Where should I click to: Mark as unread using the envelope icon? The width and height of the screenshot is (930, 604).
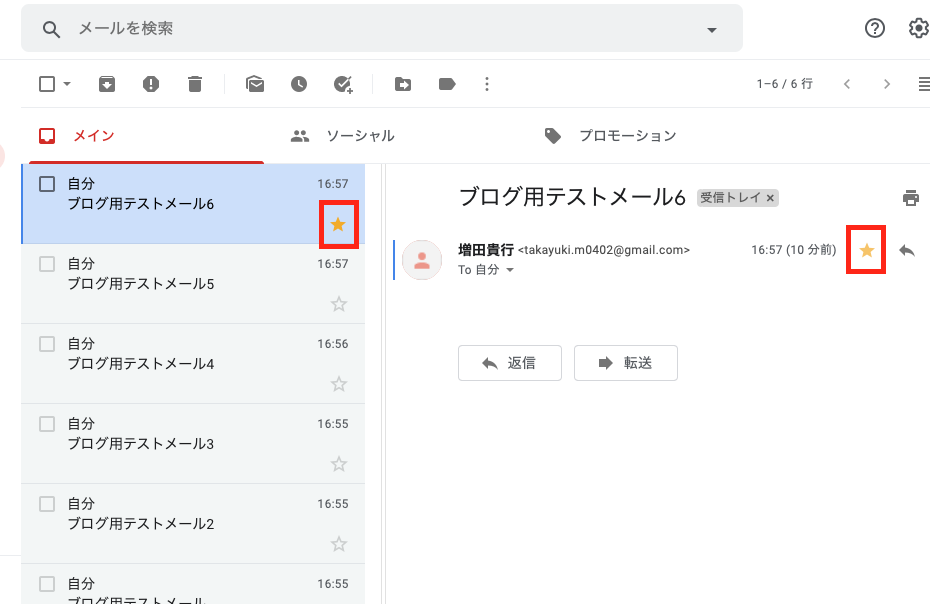pos(255,84)
